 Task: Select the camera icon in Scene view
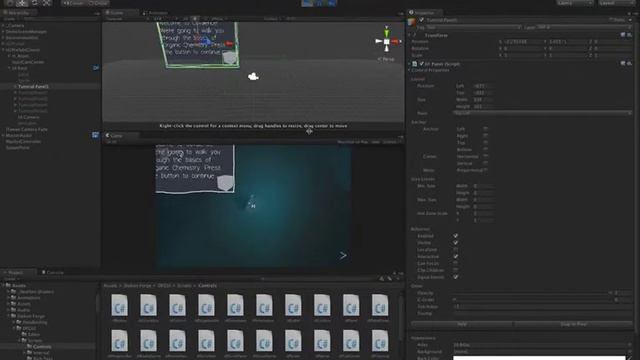click(x=253, y=76)
